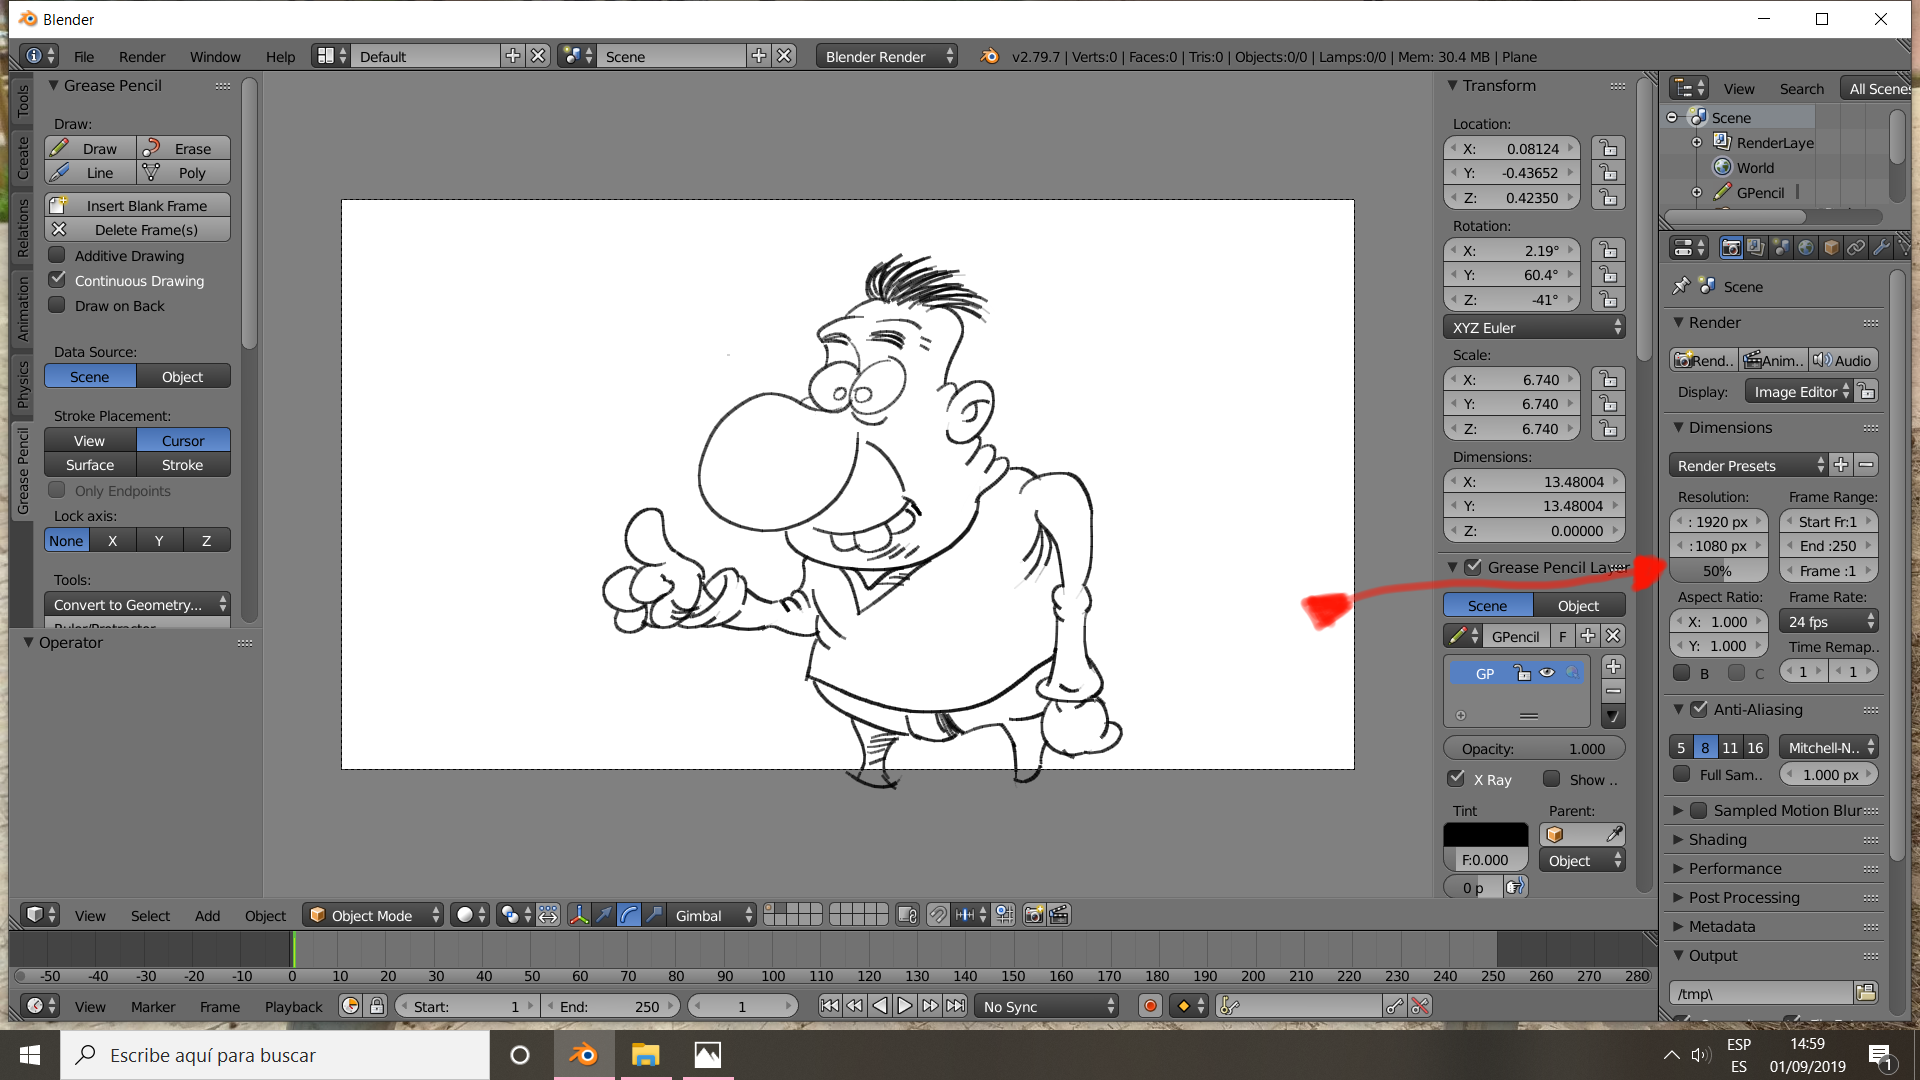Click the OpenGL render image camera icon
The image size is (1920, 1080).
[1034, 915]
